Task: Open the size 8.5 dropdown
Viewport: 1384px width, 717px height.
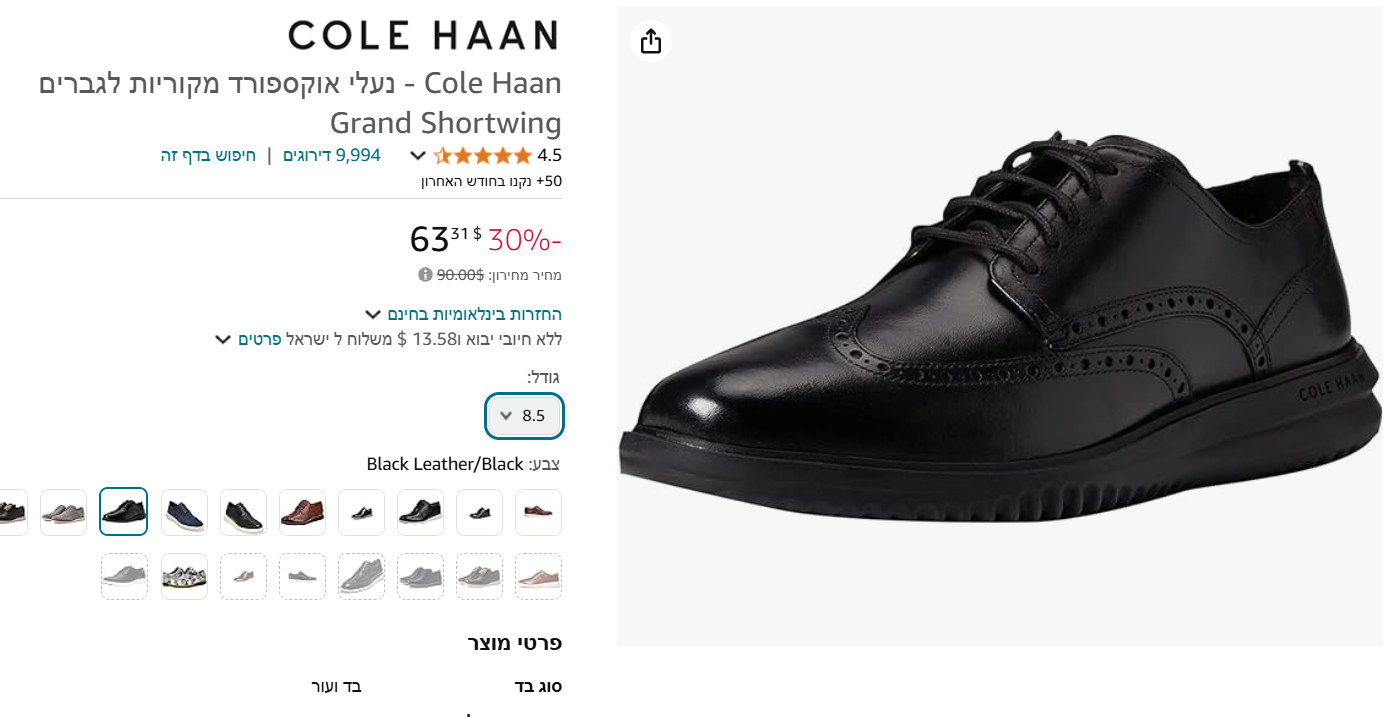Action: [524, 416]
